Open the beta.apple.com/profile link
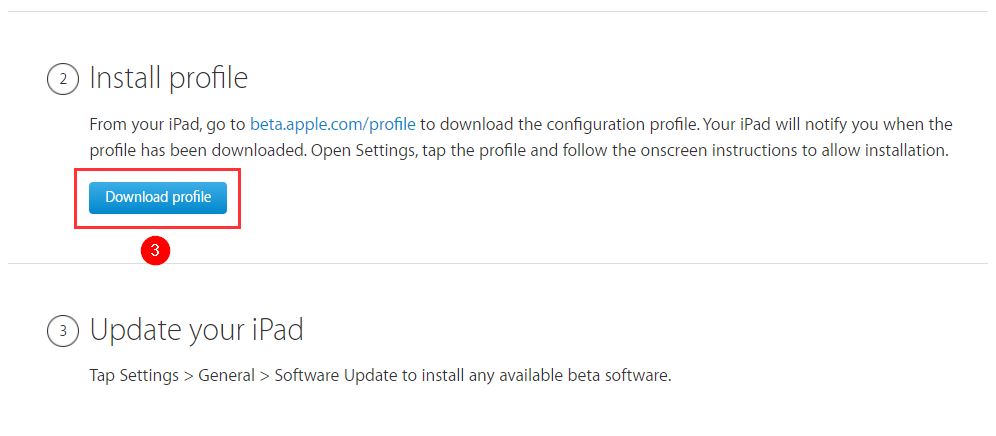The width and height of the screenshot is (996, 436). [333, 124]
